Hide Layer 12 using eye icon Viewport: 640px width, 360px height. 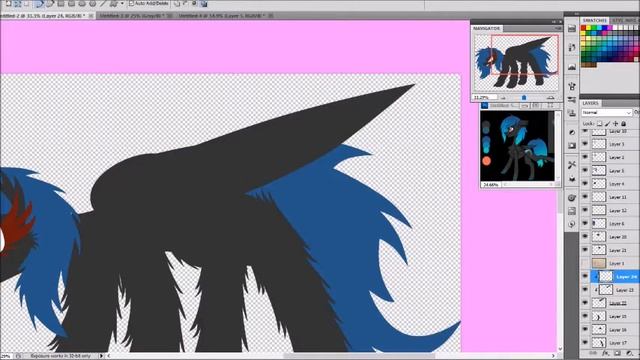tap(585, 210)
